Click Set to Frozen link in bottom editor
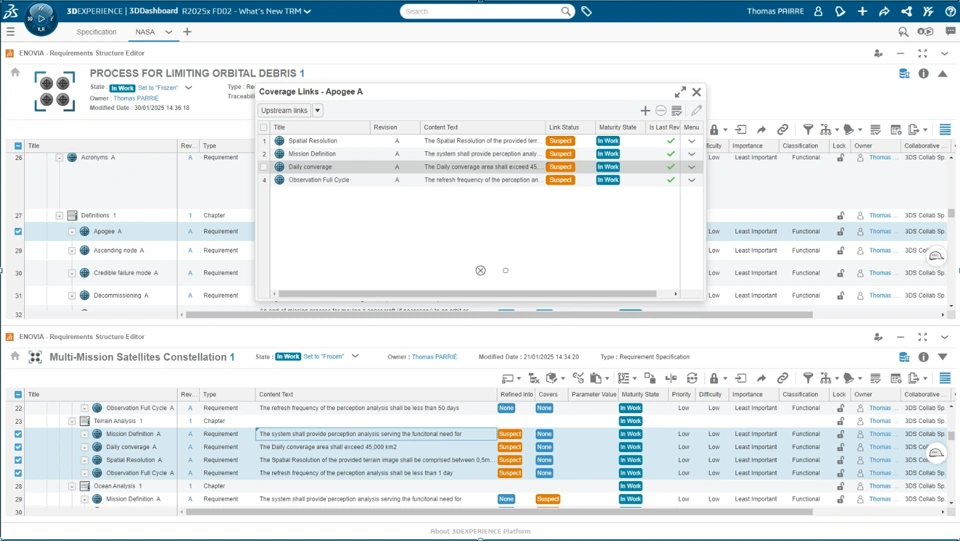Viewport: 960px width, 541px height. click(x=324, y=356)
